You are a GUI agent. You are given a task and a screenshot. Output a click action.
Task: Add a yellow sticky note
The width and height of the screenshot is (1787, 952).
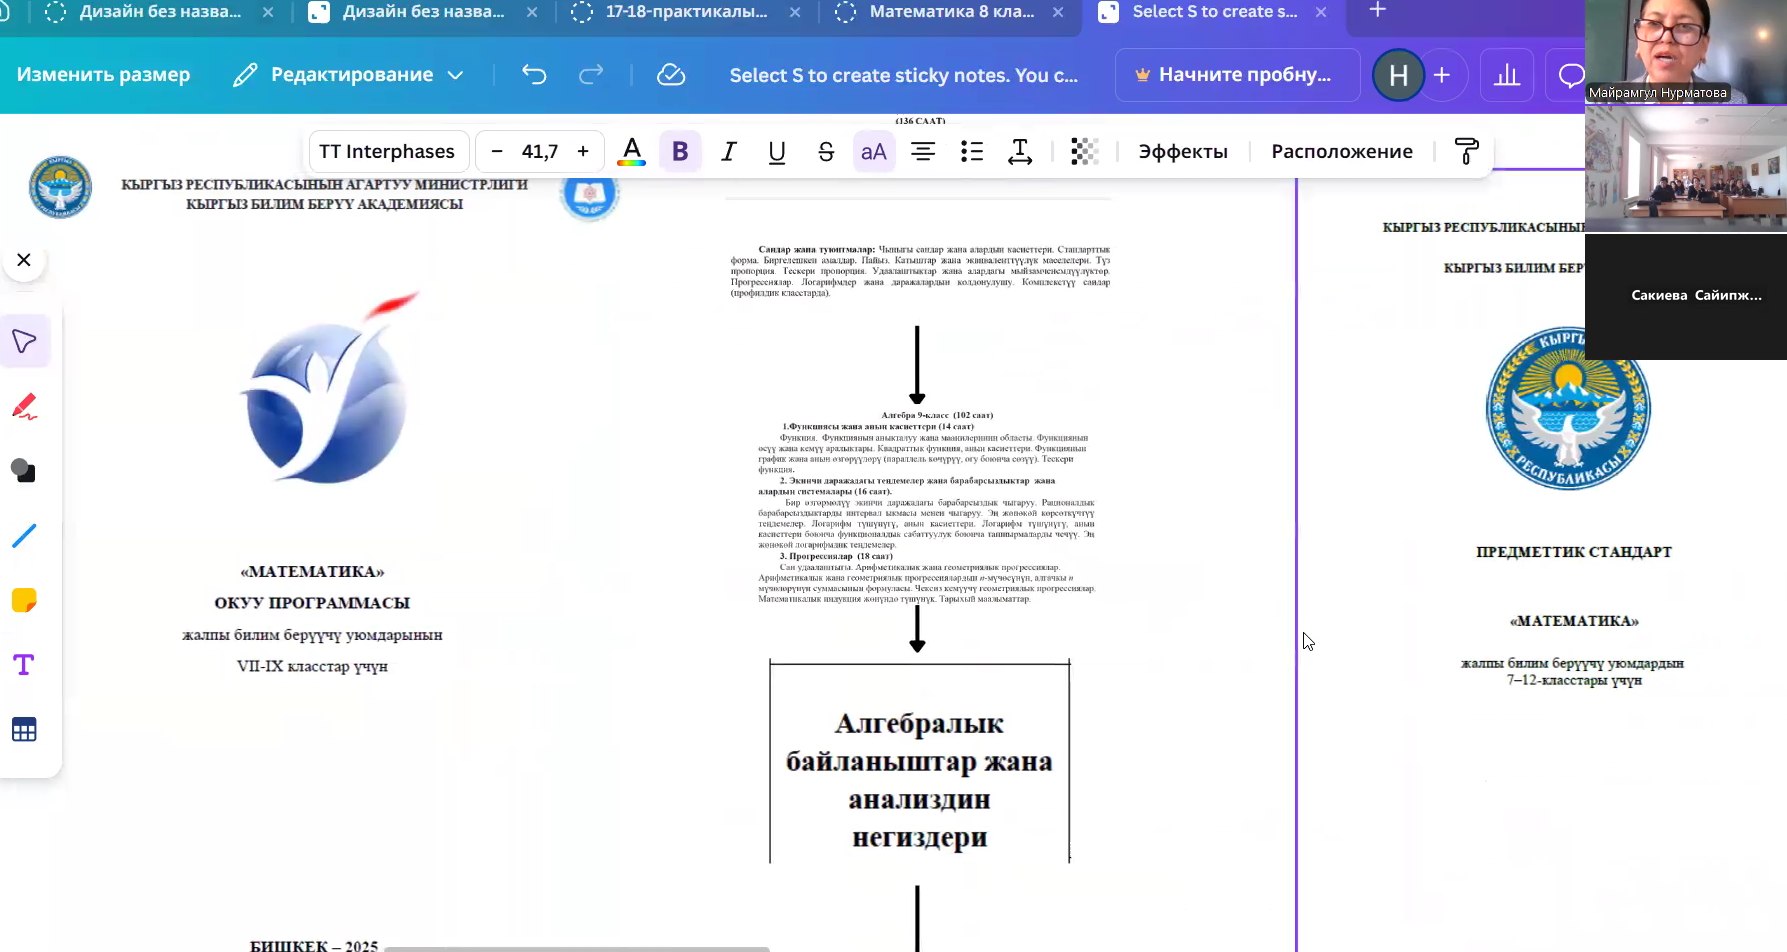24,600
